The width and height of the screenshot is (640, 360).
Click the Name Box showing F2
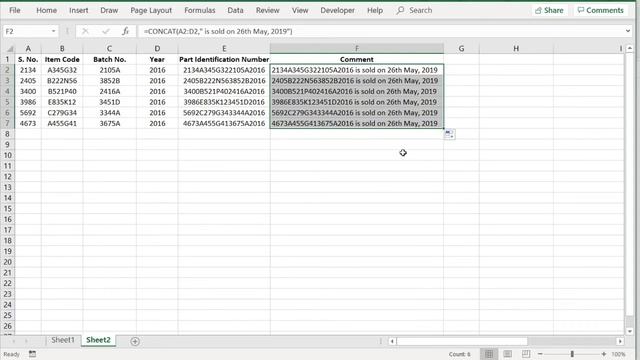[x=27, y=31]
